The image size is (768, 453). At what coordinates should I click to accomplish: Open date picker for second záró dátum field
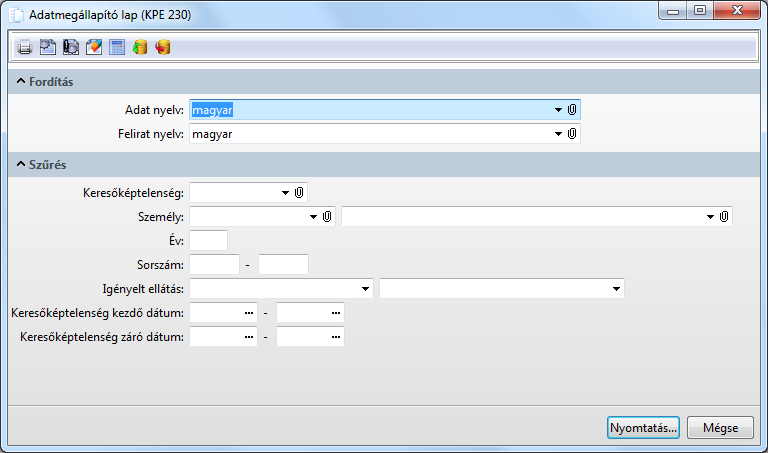[336, 336]
